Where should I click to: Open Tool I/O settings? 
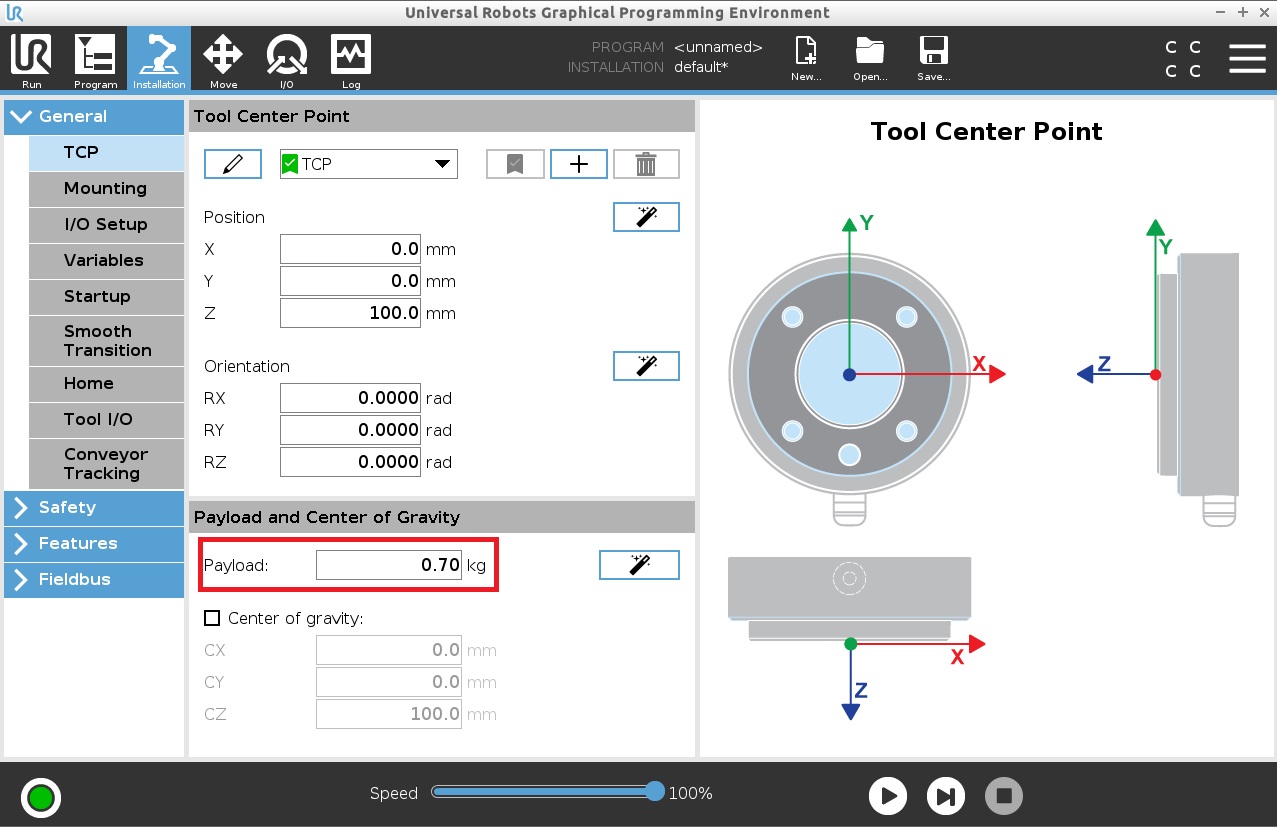pyautogui.click(x=107, y=419)
